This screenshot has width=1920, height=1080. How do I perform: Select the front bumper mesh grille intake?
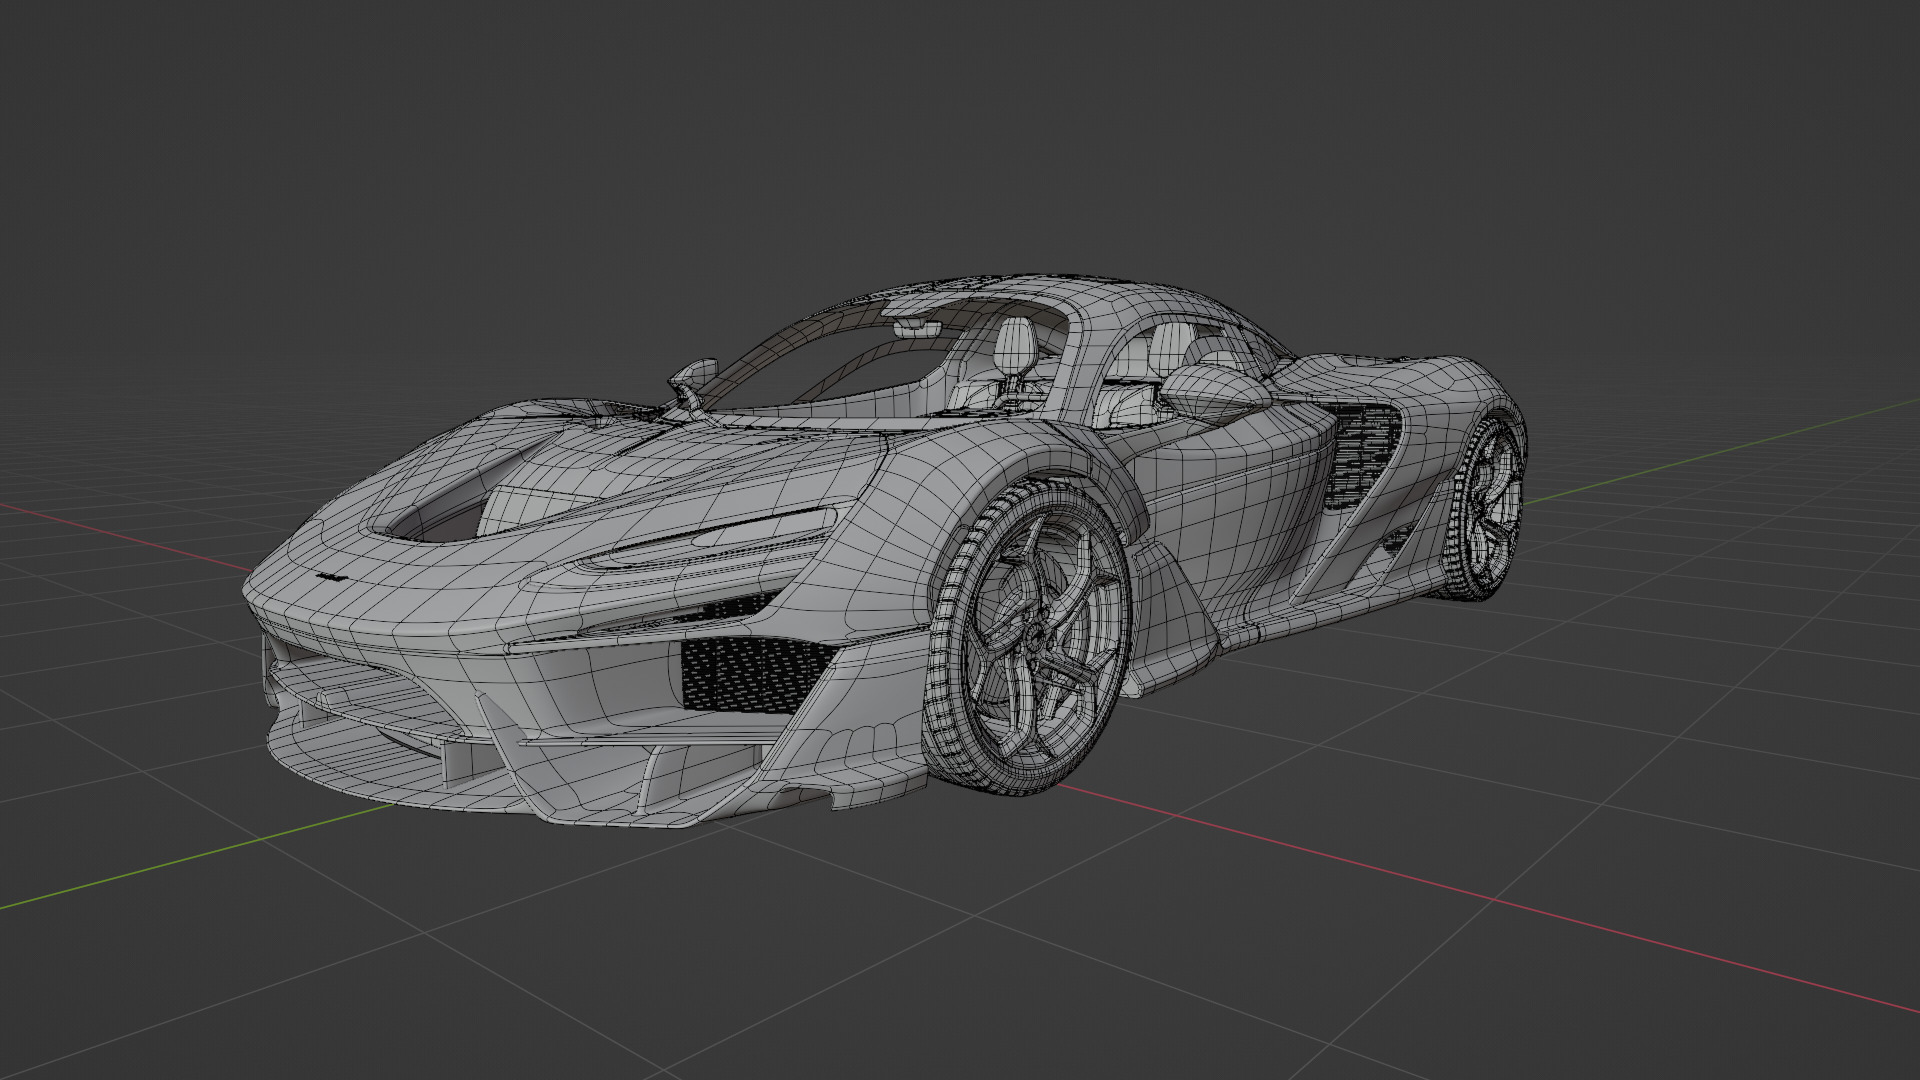(757, 674)
